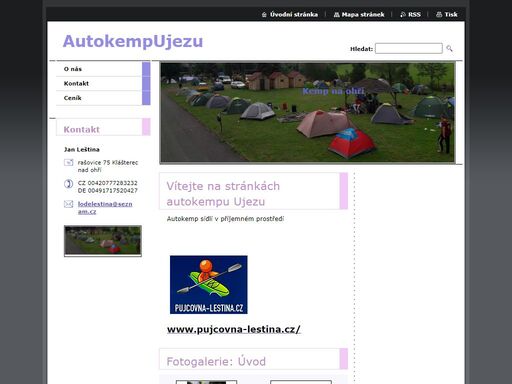Open Mapa stránek sitemap link
Viewport: 512px width, 384px height.
(363, 15)
